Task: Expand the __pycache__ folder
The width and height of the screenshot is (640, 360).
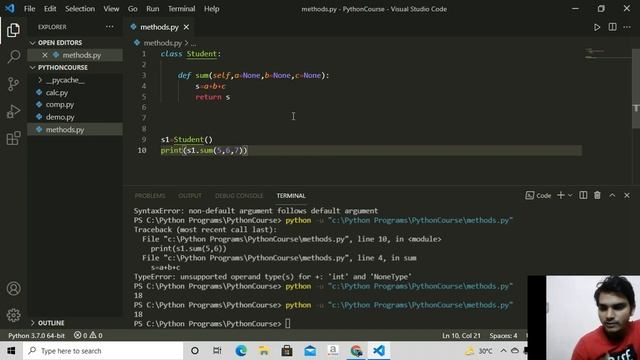Action: coord(65,80)
